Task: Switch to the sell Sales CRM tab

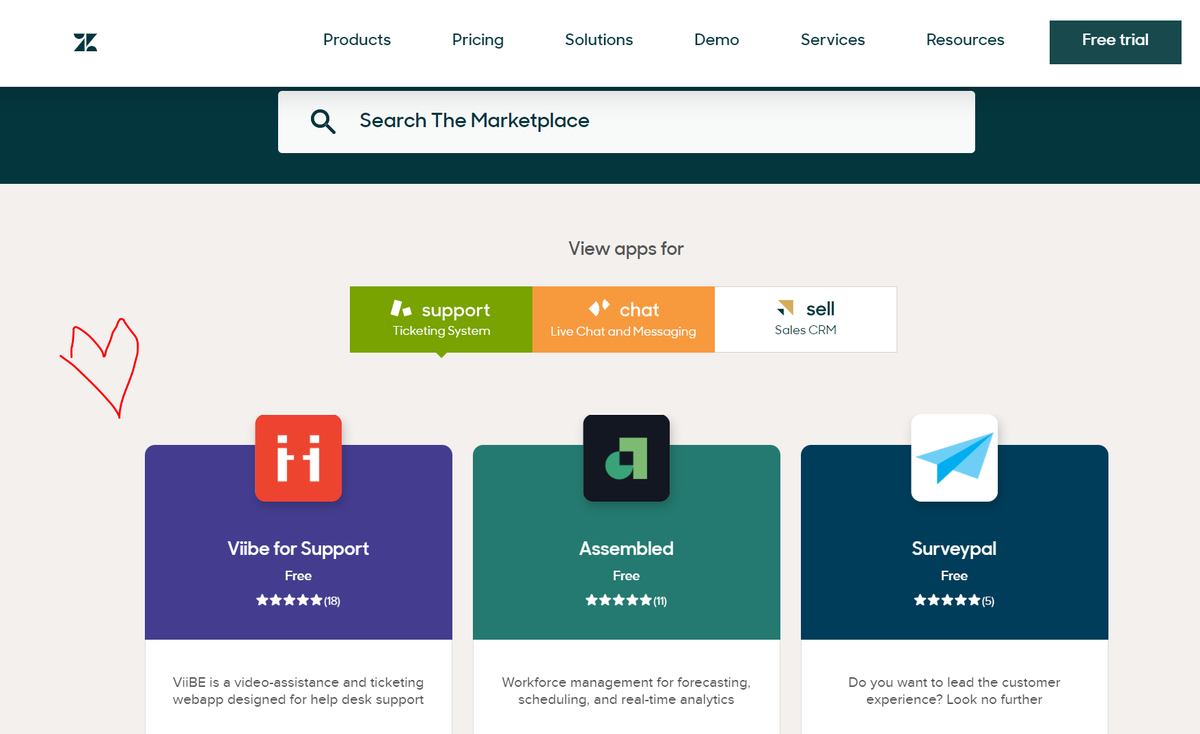Action: pos(806,319)
